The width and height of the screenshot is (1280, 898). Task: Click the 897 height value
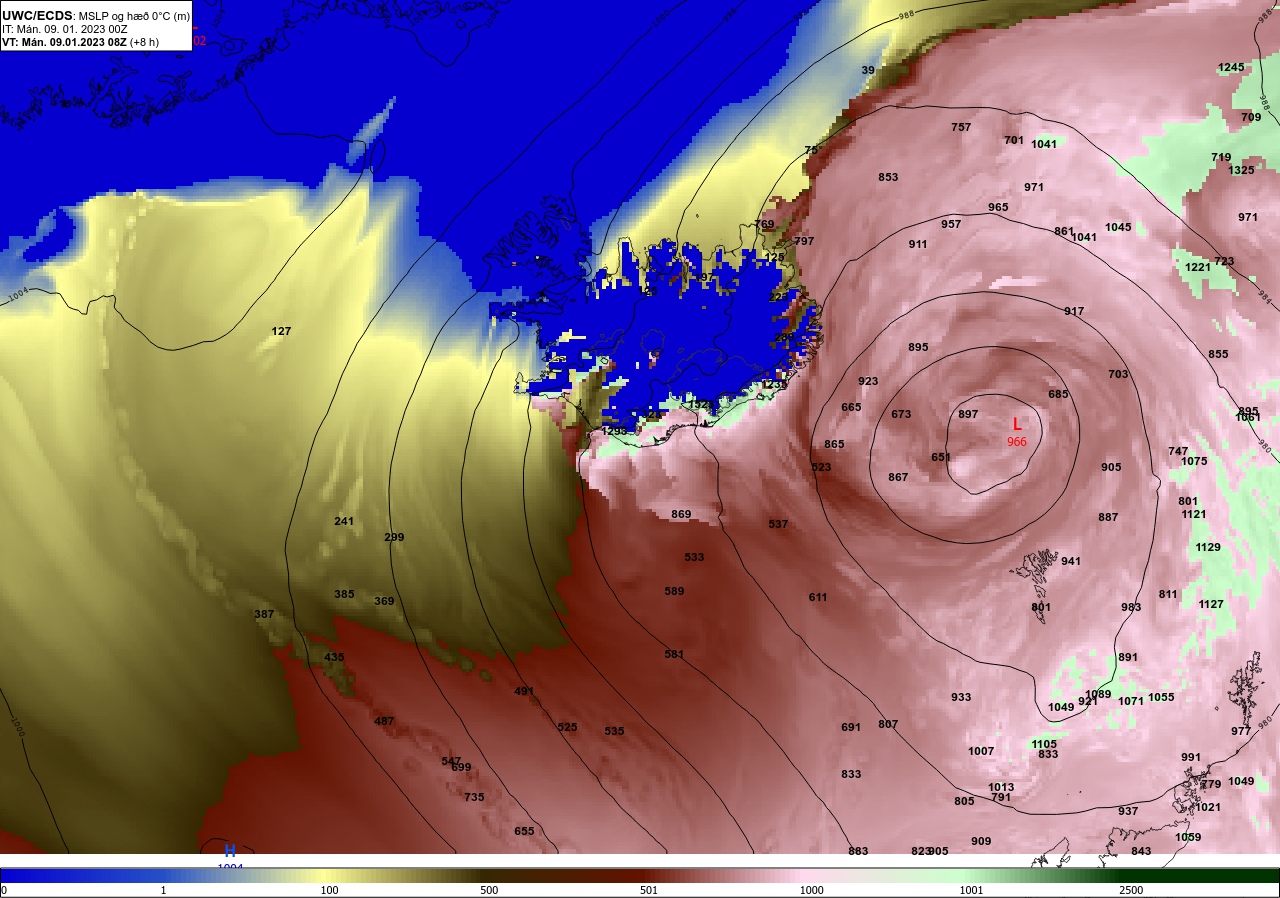(968, 415)
